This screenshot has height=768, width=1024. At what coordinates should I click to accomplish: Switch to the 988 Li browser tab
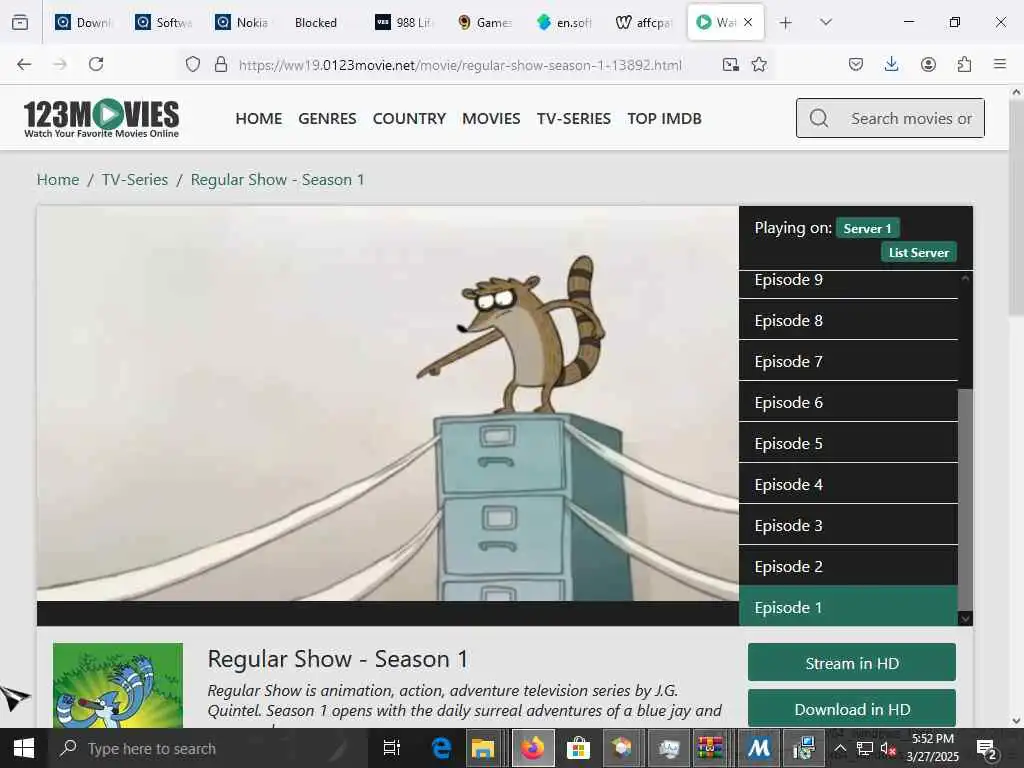[404, 23]
